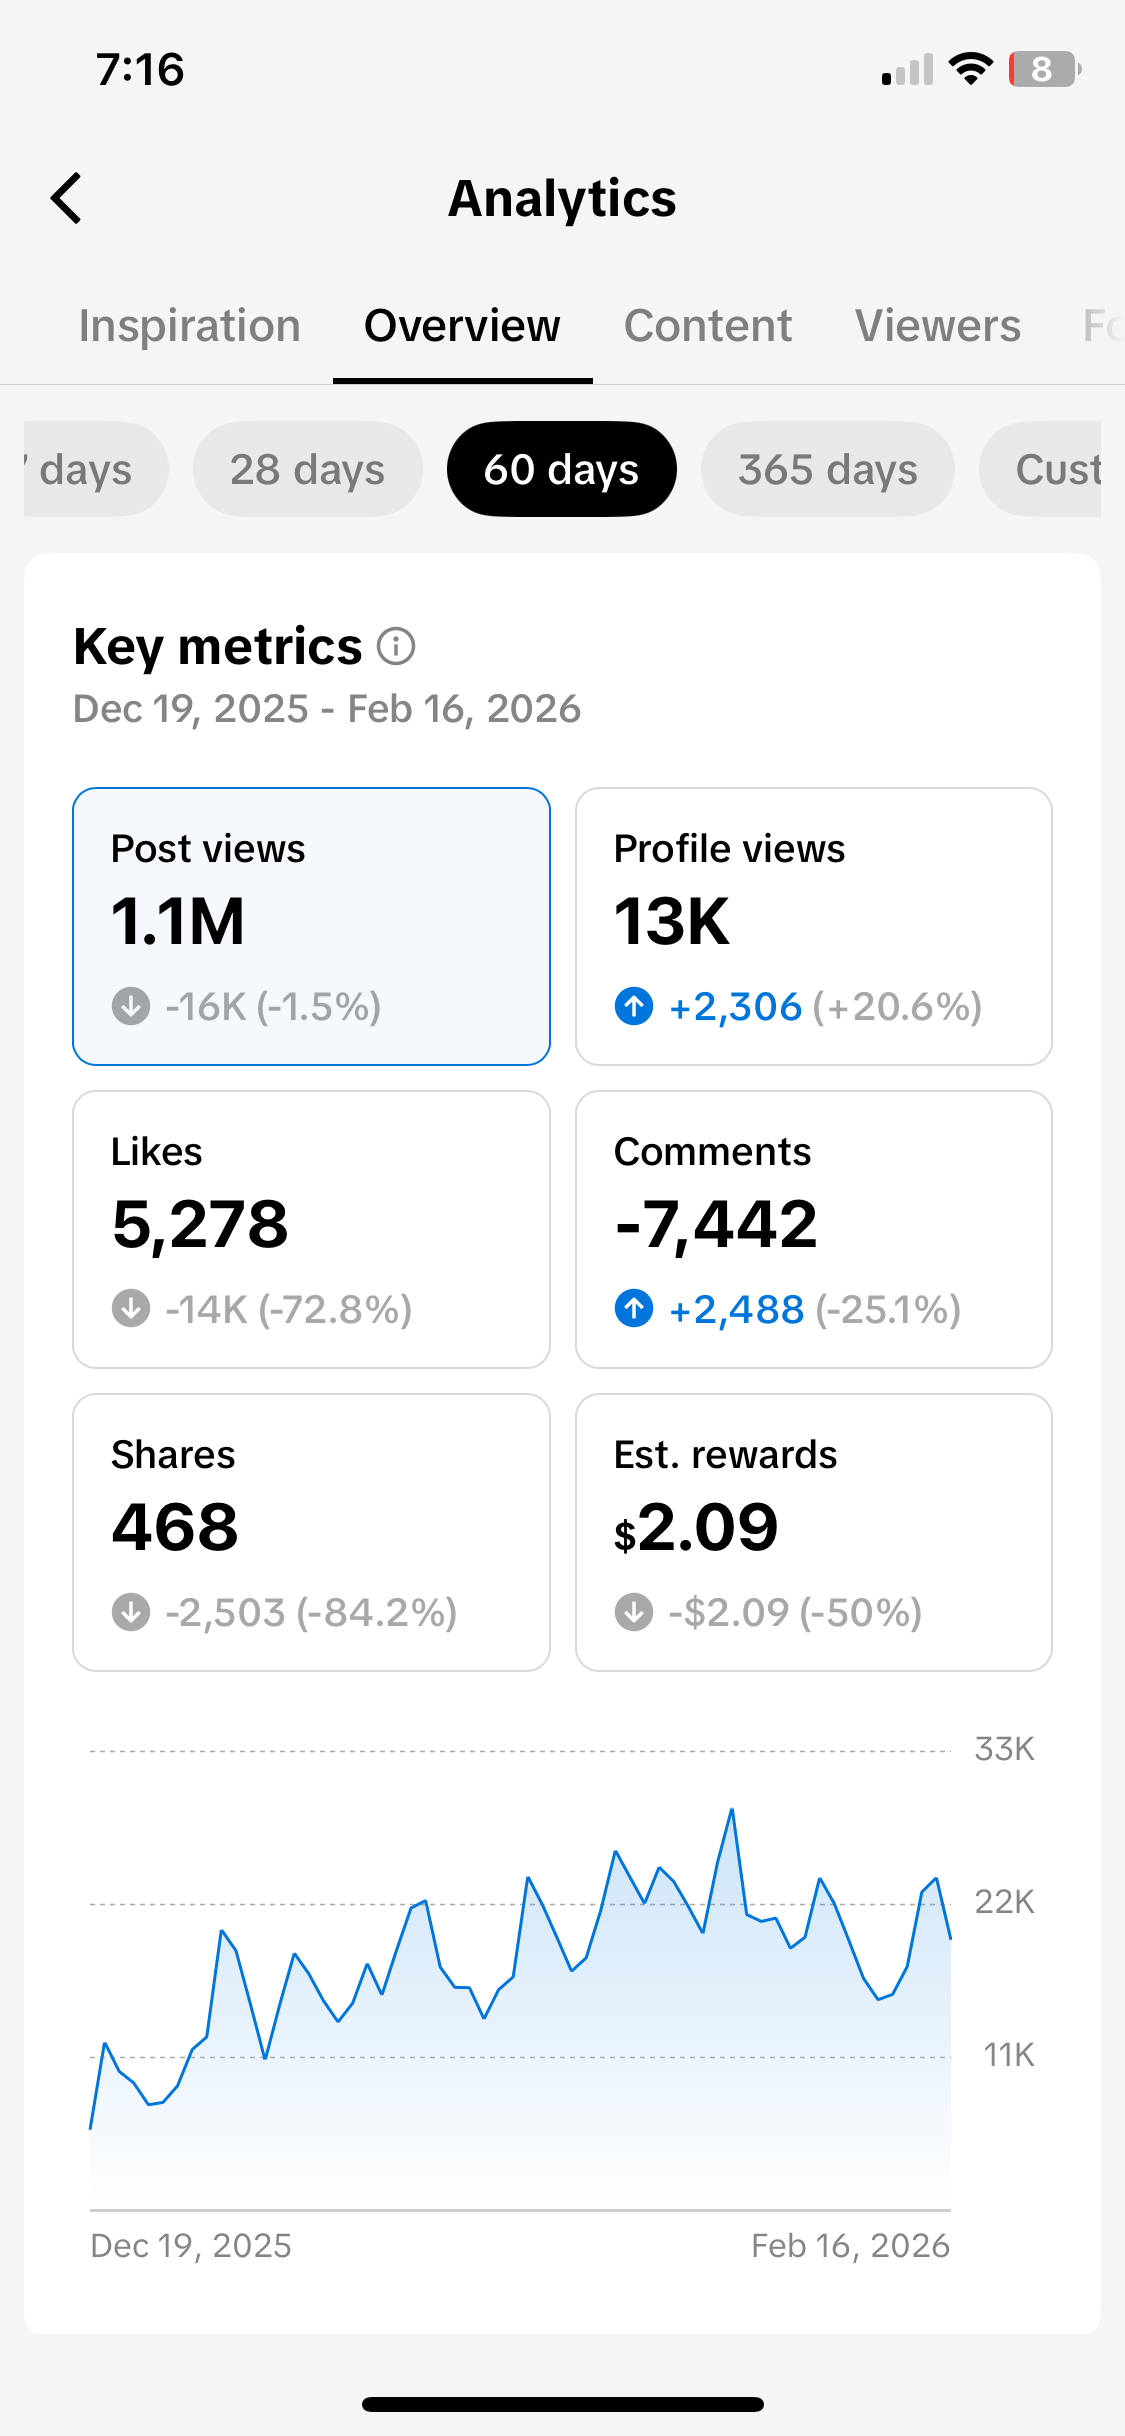Switch to the Inspiration tab
The width and height of the screenshot is (1125, 2436).
(x=190, y=326)
